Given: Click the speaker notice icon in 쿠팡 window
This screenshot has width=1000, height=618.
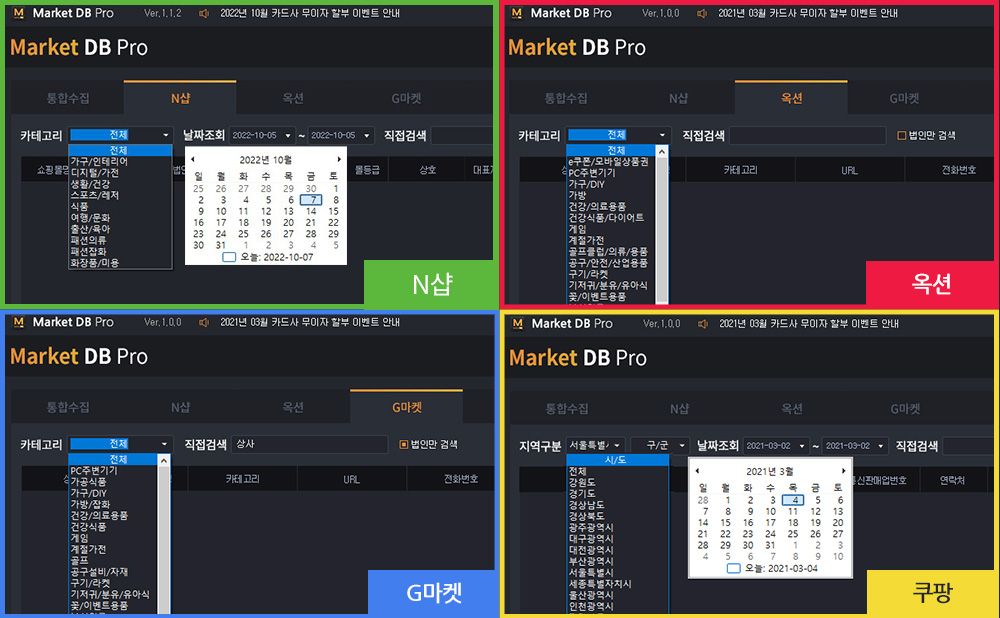Looking at the screenshot, I should [703, 324].
